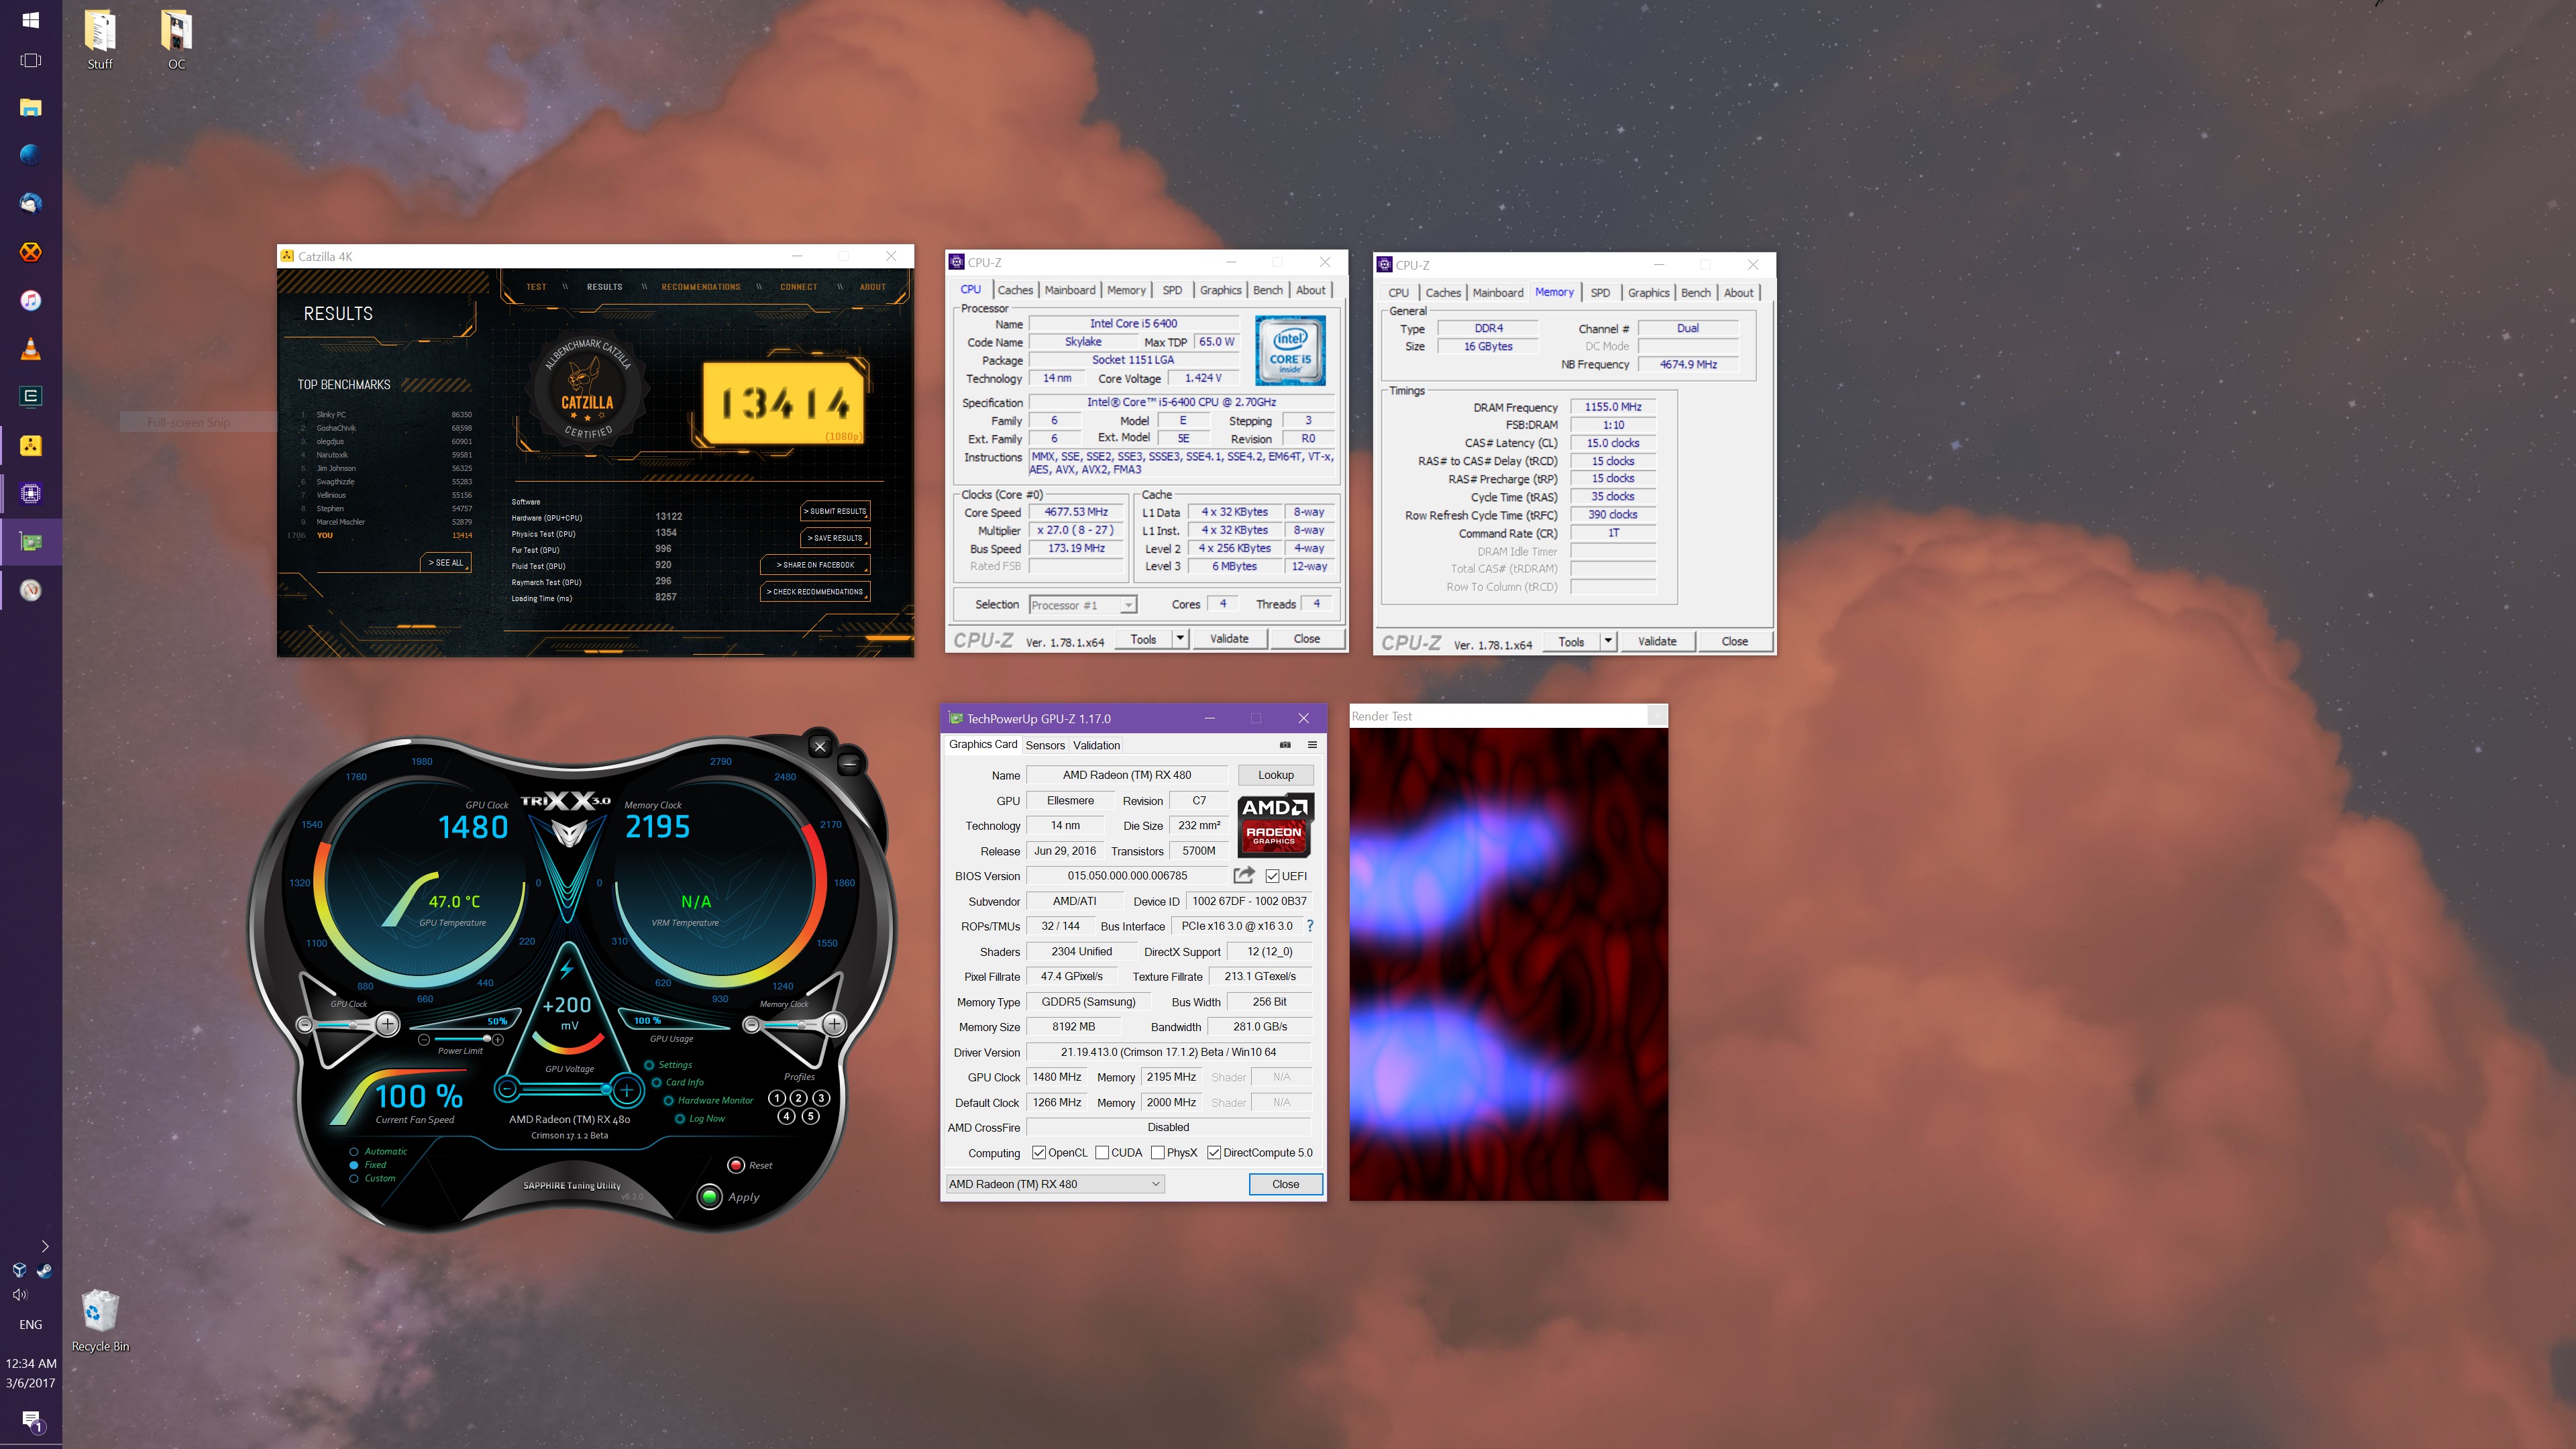This screenshot has height=1449, width=2576.
Task: Open RECOMMENDATIONS tab in Catzilla
Action: click(x=701, y=287)
